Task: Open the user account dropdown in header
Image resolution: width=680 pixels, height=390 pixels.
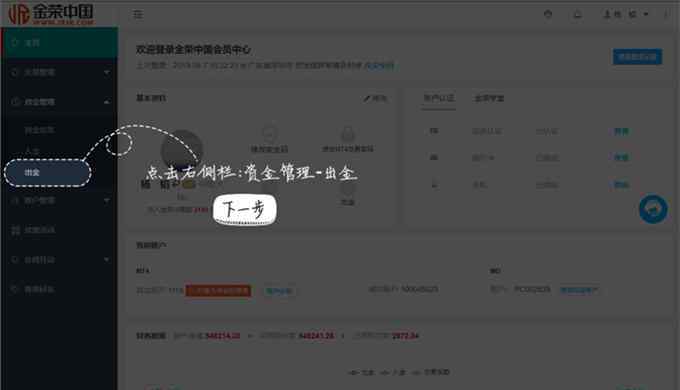Action: [626, 14]
